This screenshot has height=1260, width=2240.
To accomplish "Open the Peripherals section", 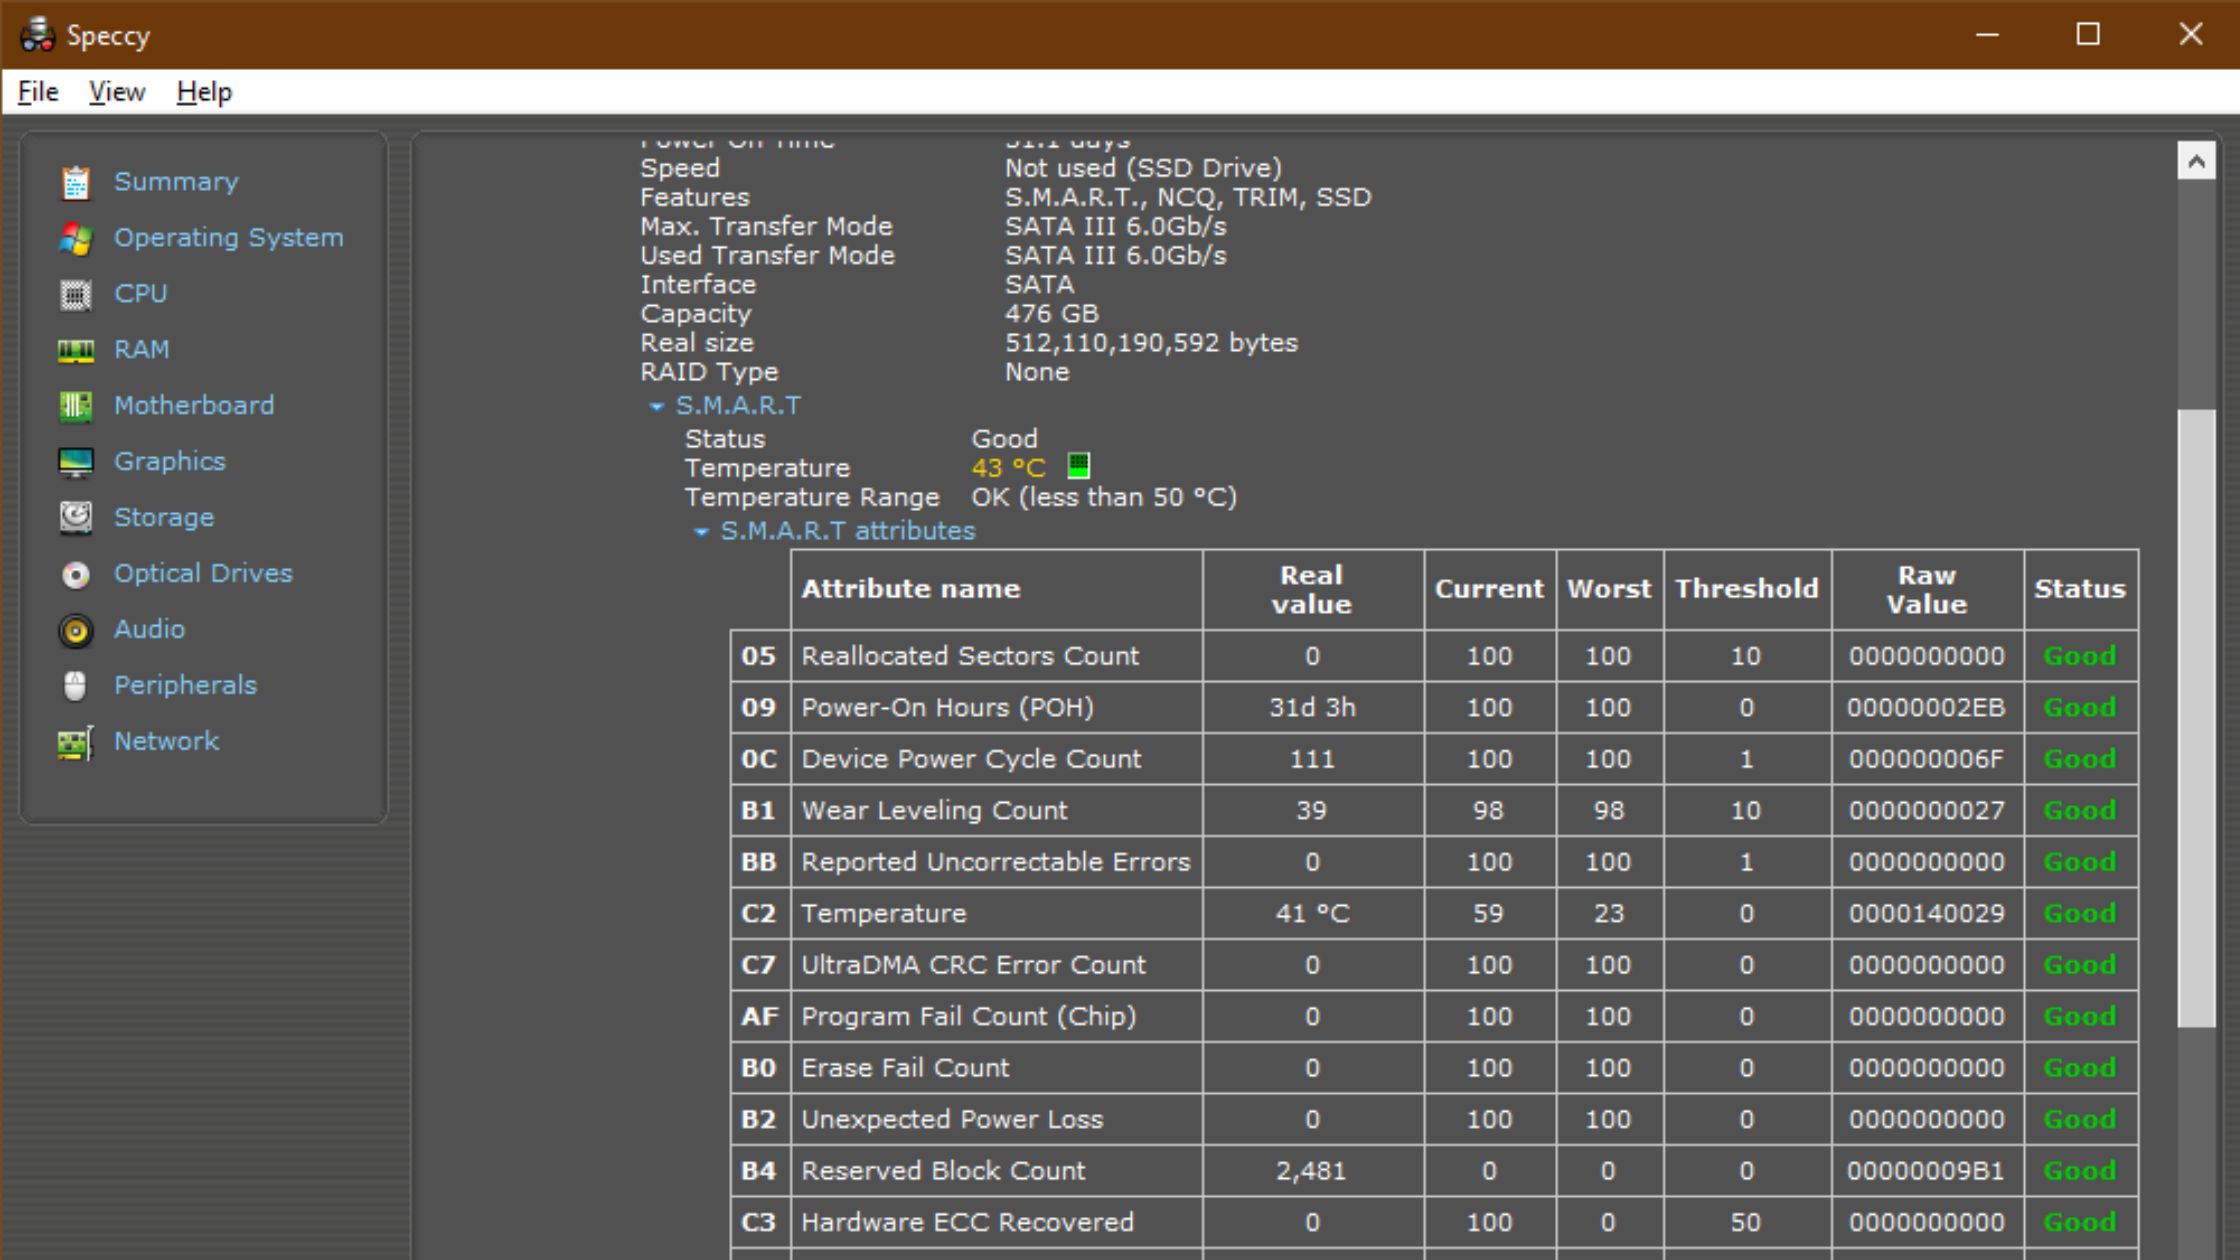I will 185,686.
